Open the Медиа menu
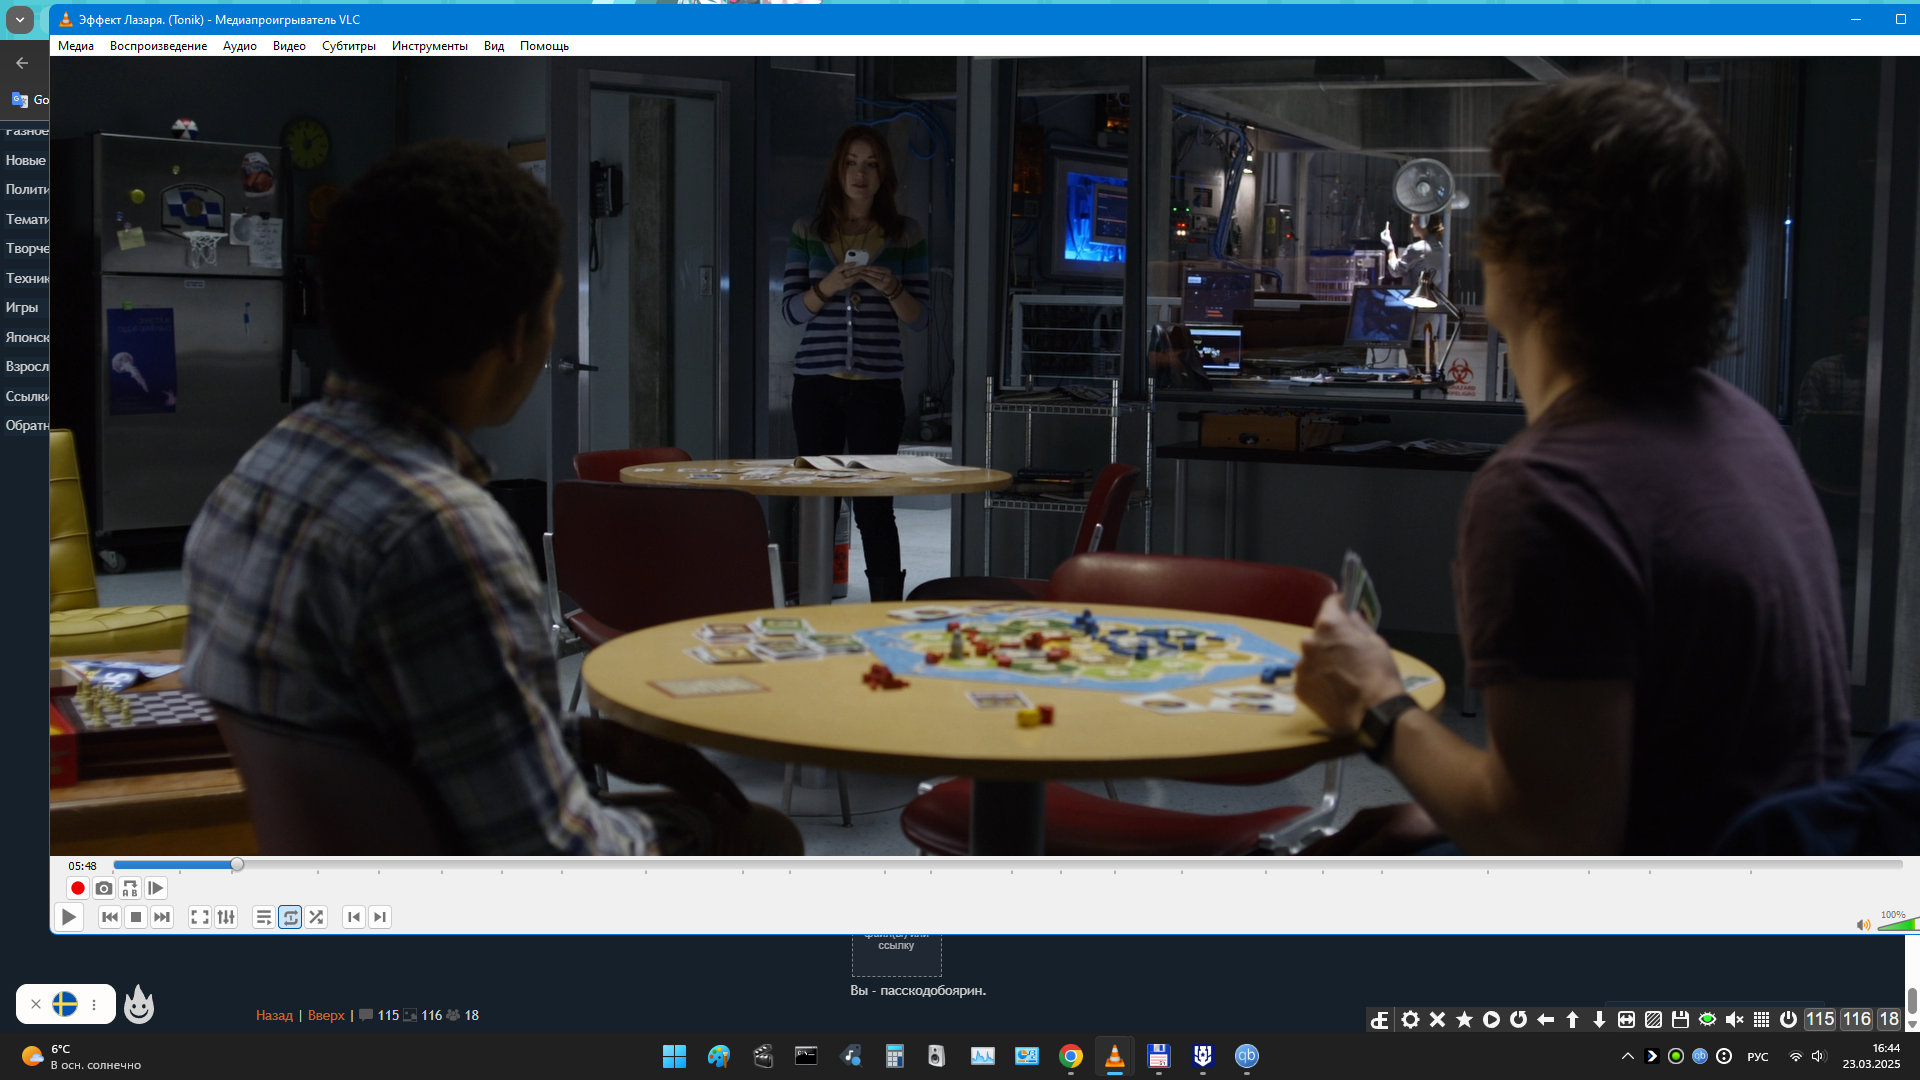Screen dimensions: 1920x1080 [x=76, y=46]
